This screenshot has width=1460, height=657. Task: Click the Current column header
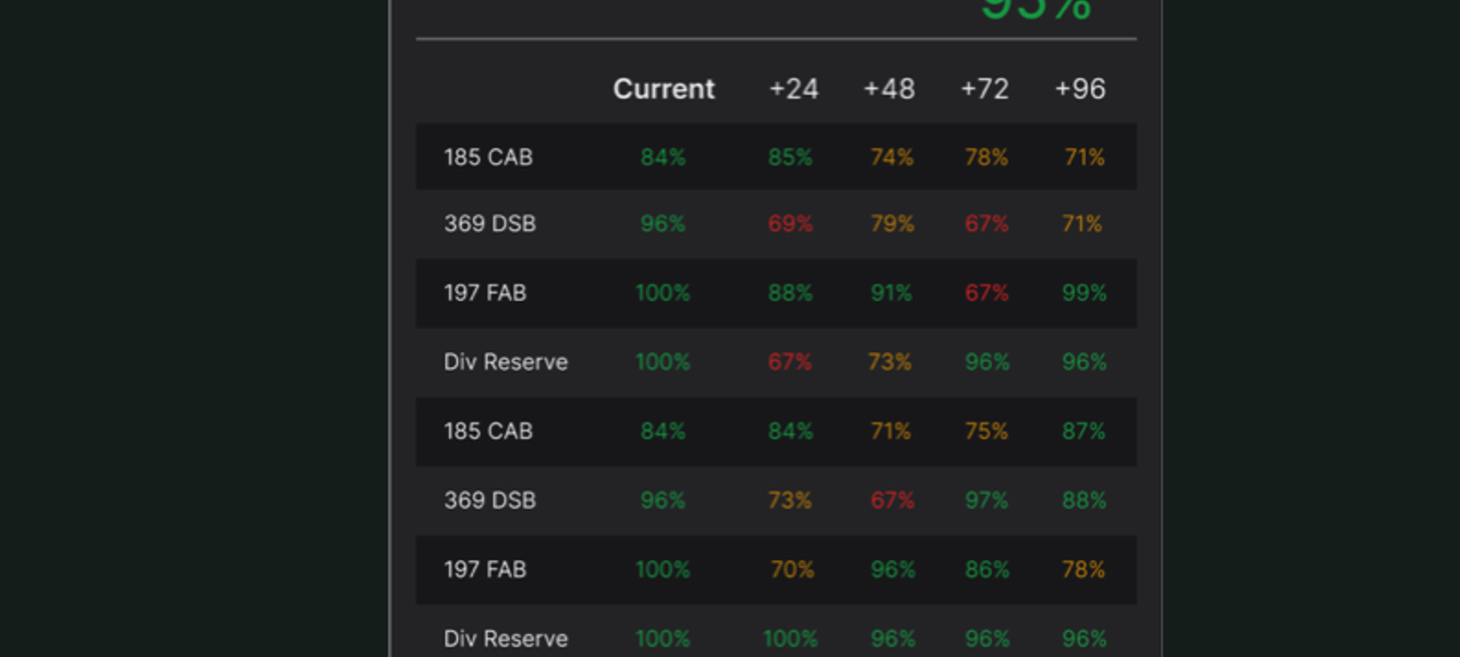(x=663, y=89)
